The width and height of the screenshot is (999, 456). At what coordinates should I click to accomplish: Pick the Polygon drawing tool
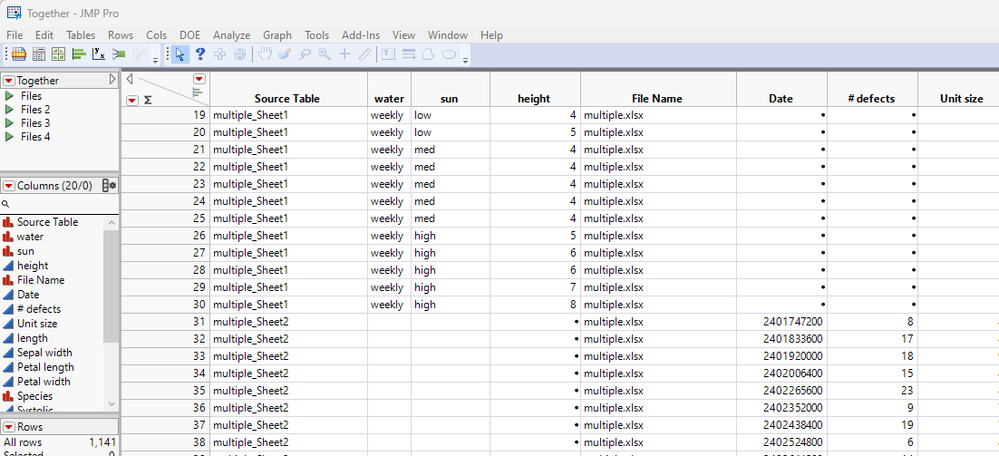(x=428, y=55)
